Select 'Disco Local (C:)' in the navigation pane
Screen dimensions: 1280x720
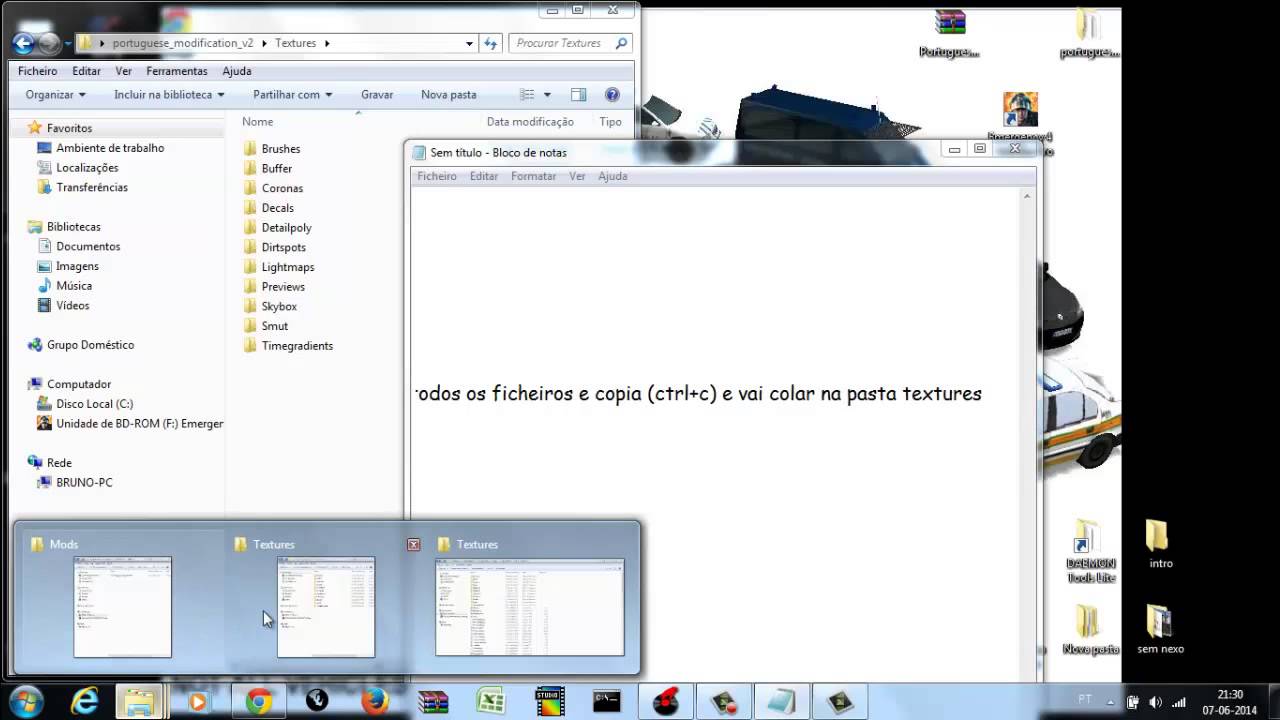click(94, 404)
